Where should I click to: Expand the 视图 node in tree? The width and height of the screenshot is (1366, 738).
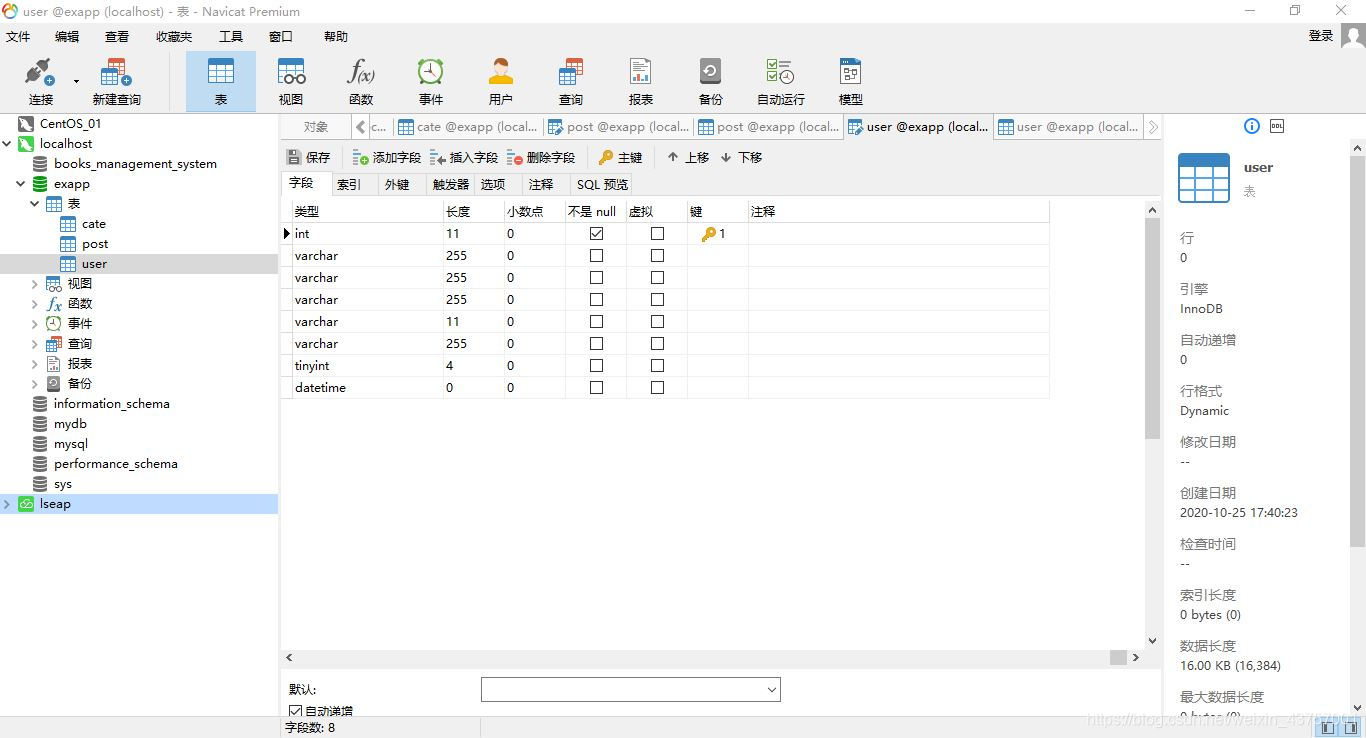click(35, 284)
